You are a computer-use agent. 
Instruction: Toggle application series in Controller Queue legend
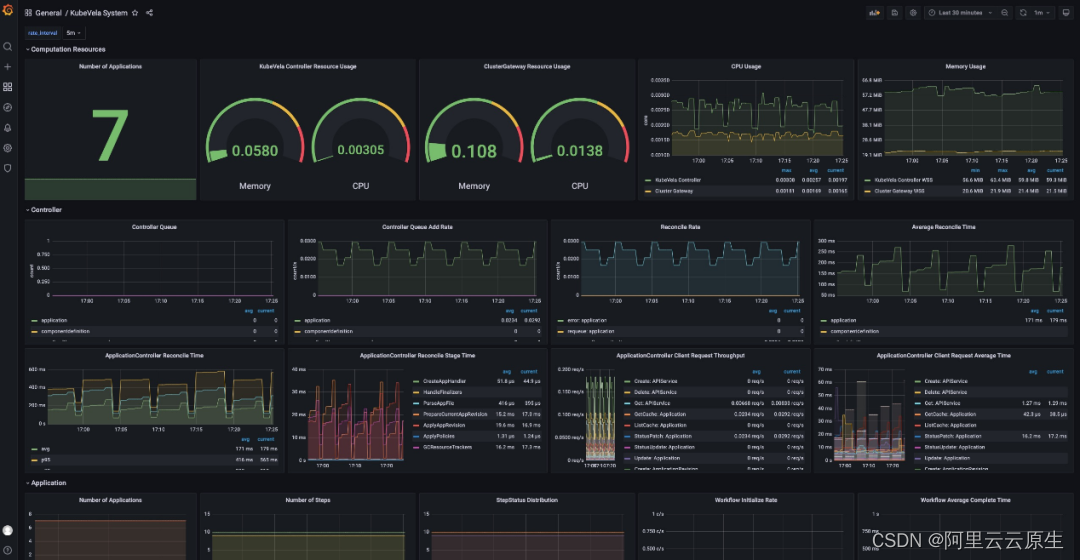tap(54, 320)
